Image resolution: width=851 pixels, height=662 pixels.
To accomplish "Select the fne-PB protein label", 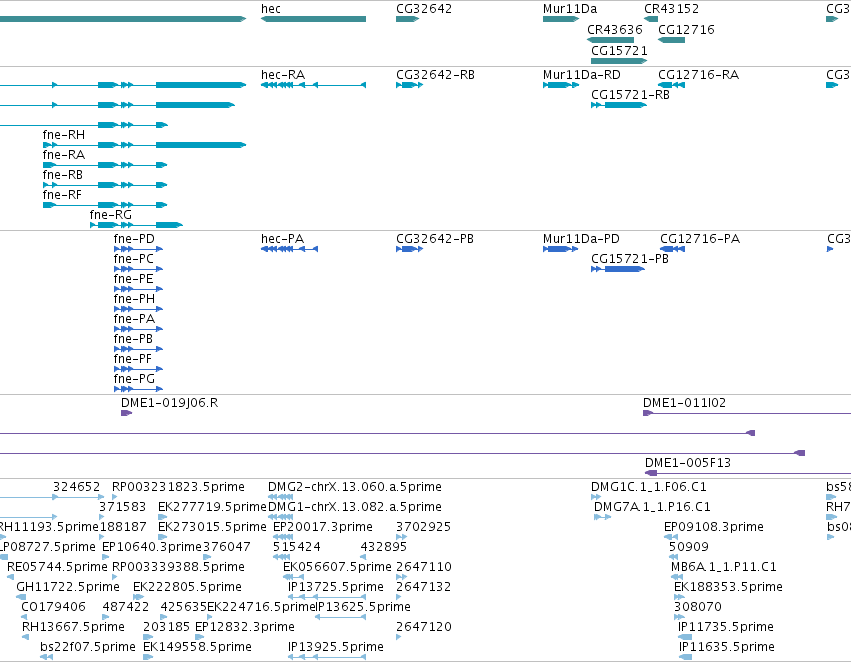I will [x=133, y=339].
